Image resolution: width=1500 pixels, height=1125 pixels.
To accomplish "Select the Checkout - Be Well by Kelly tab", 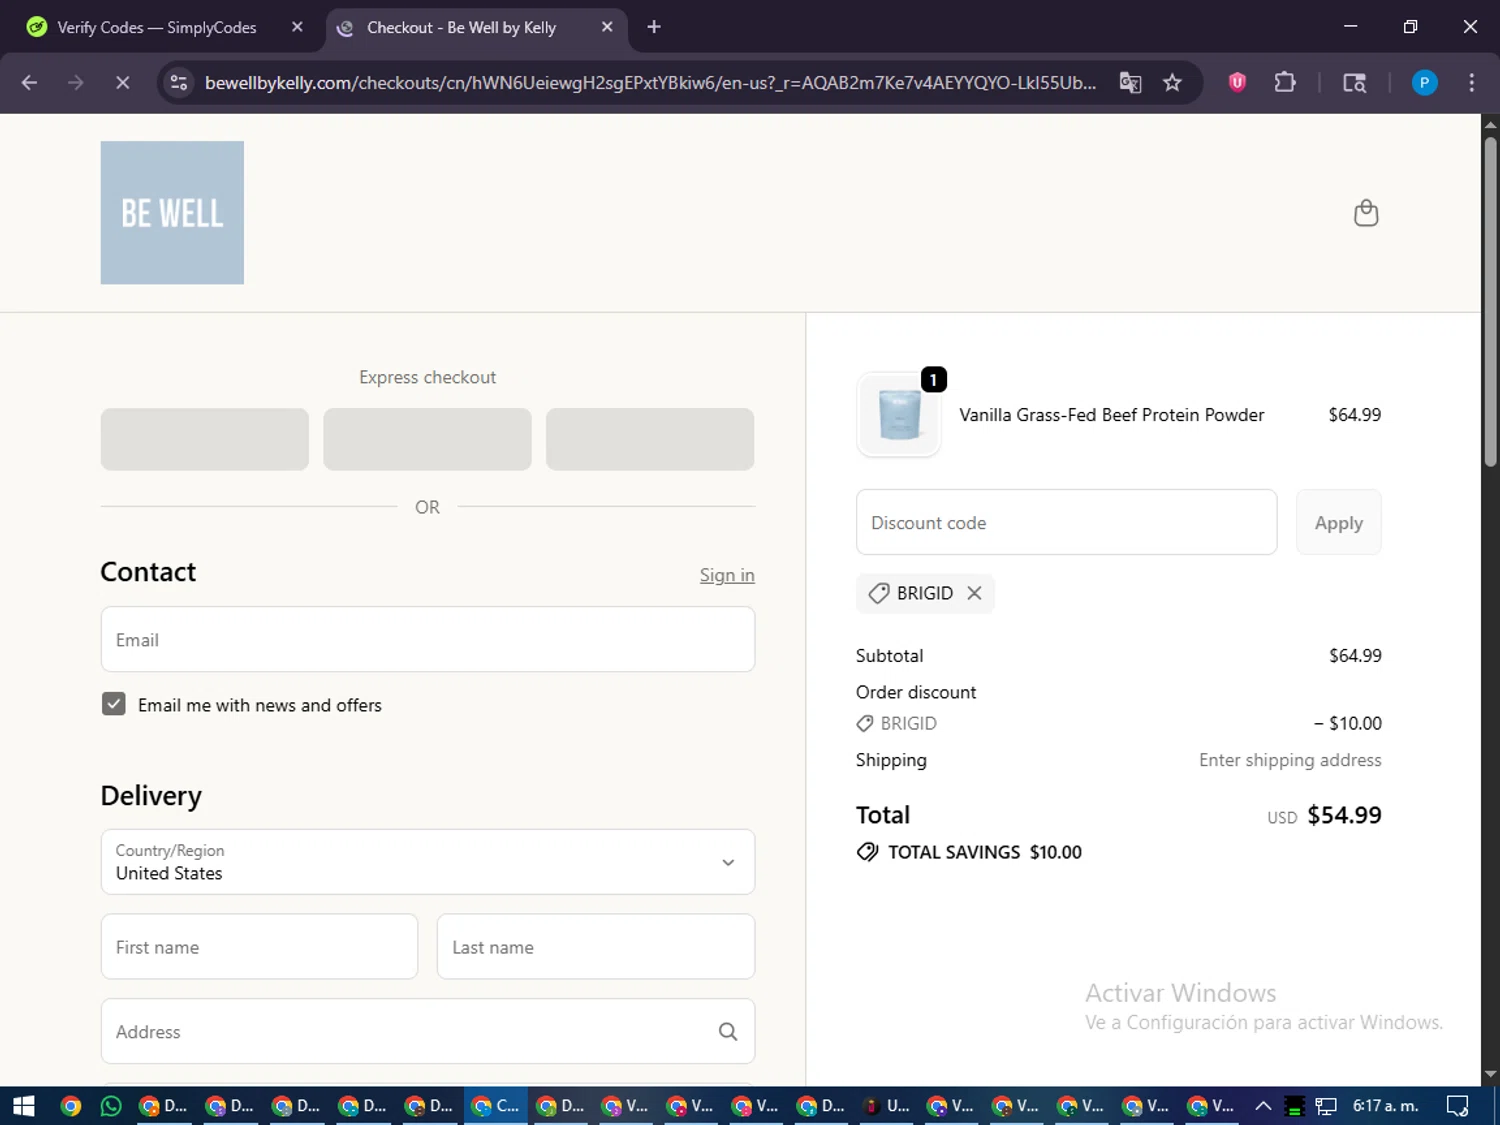I will (x=461, y=27).
